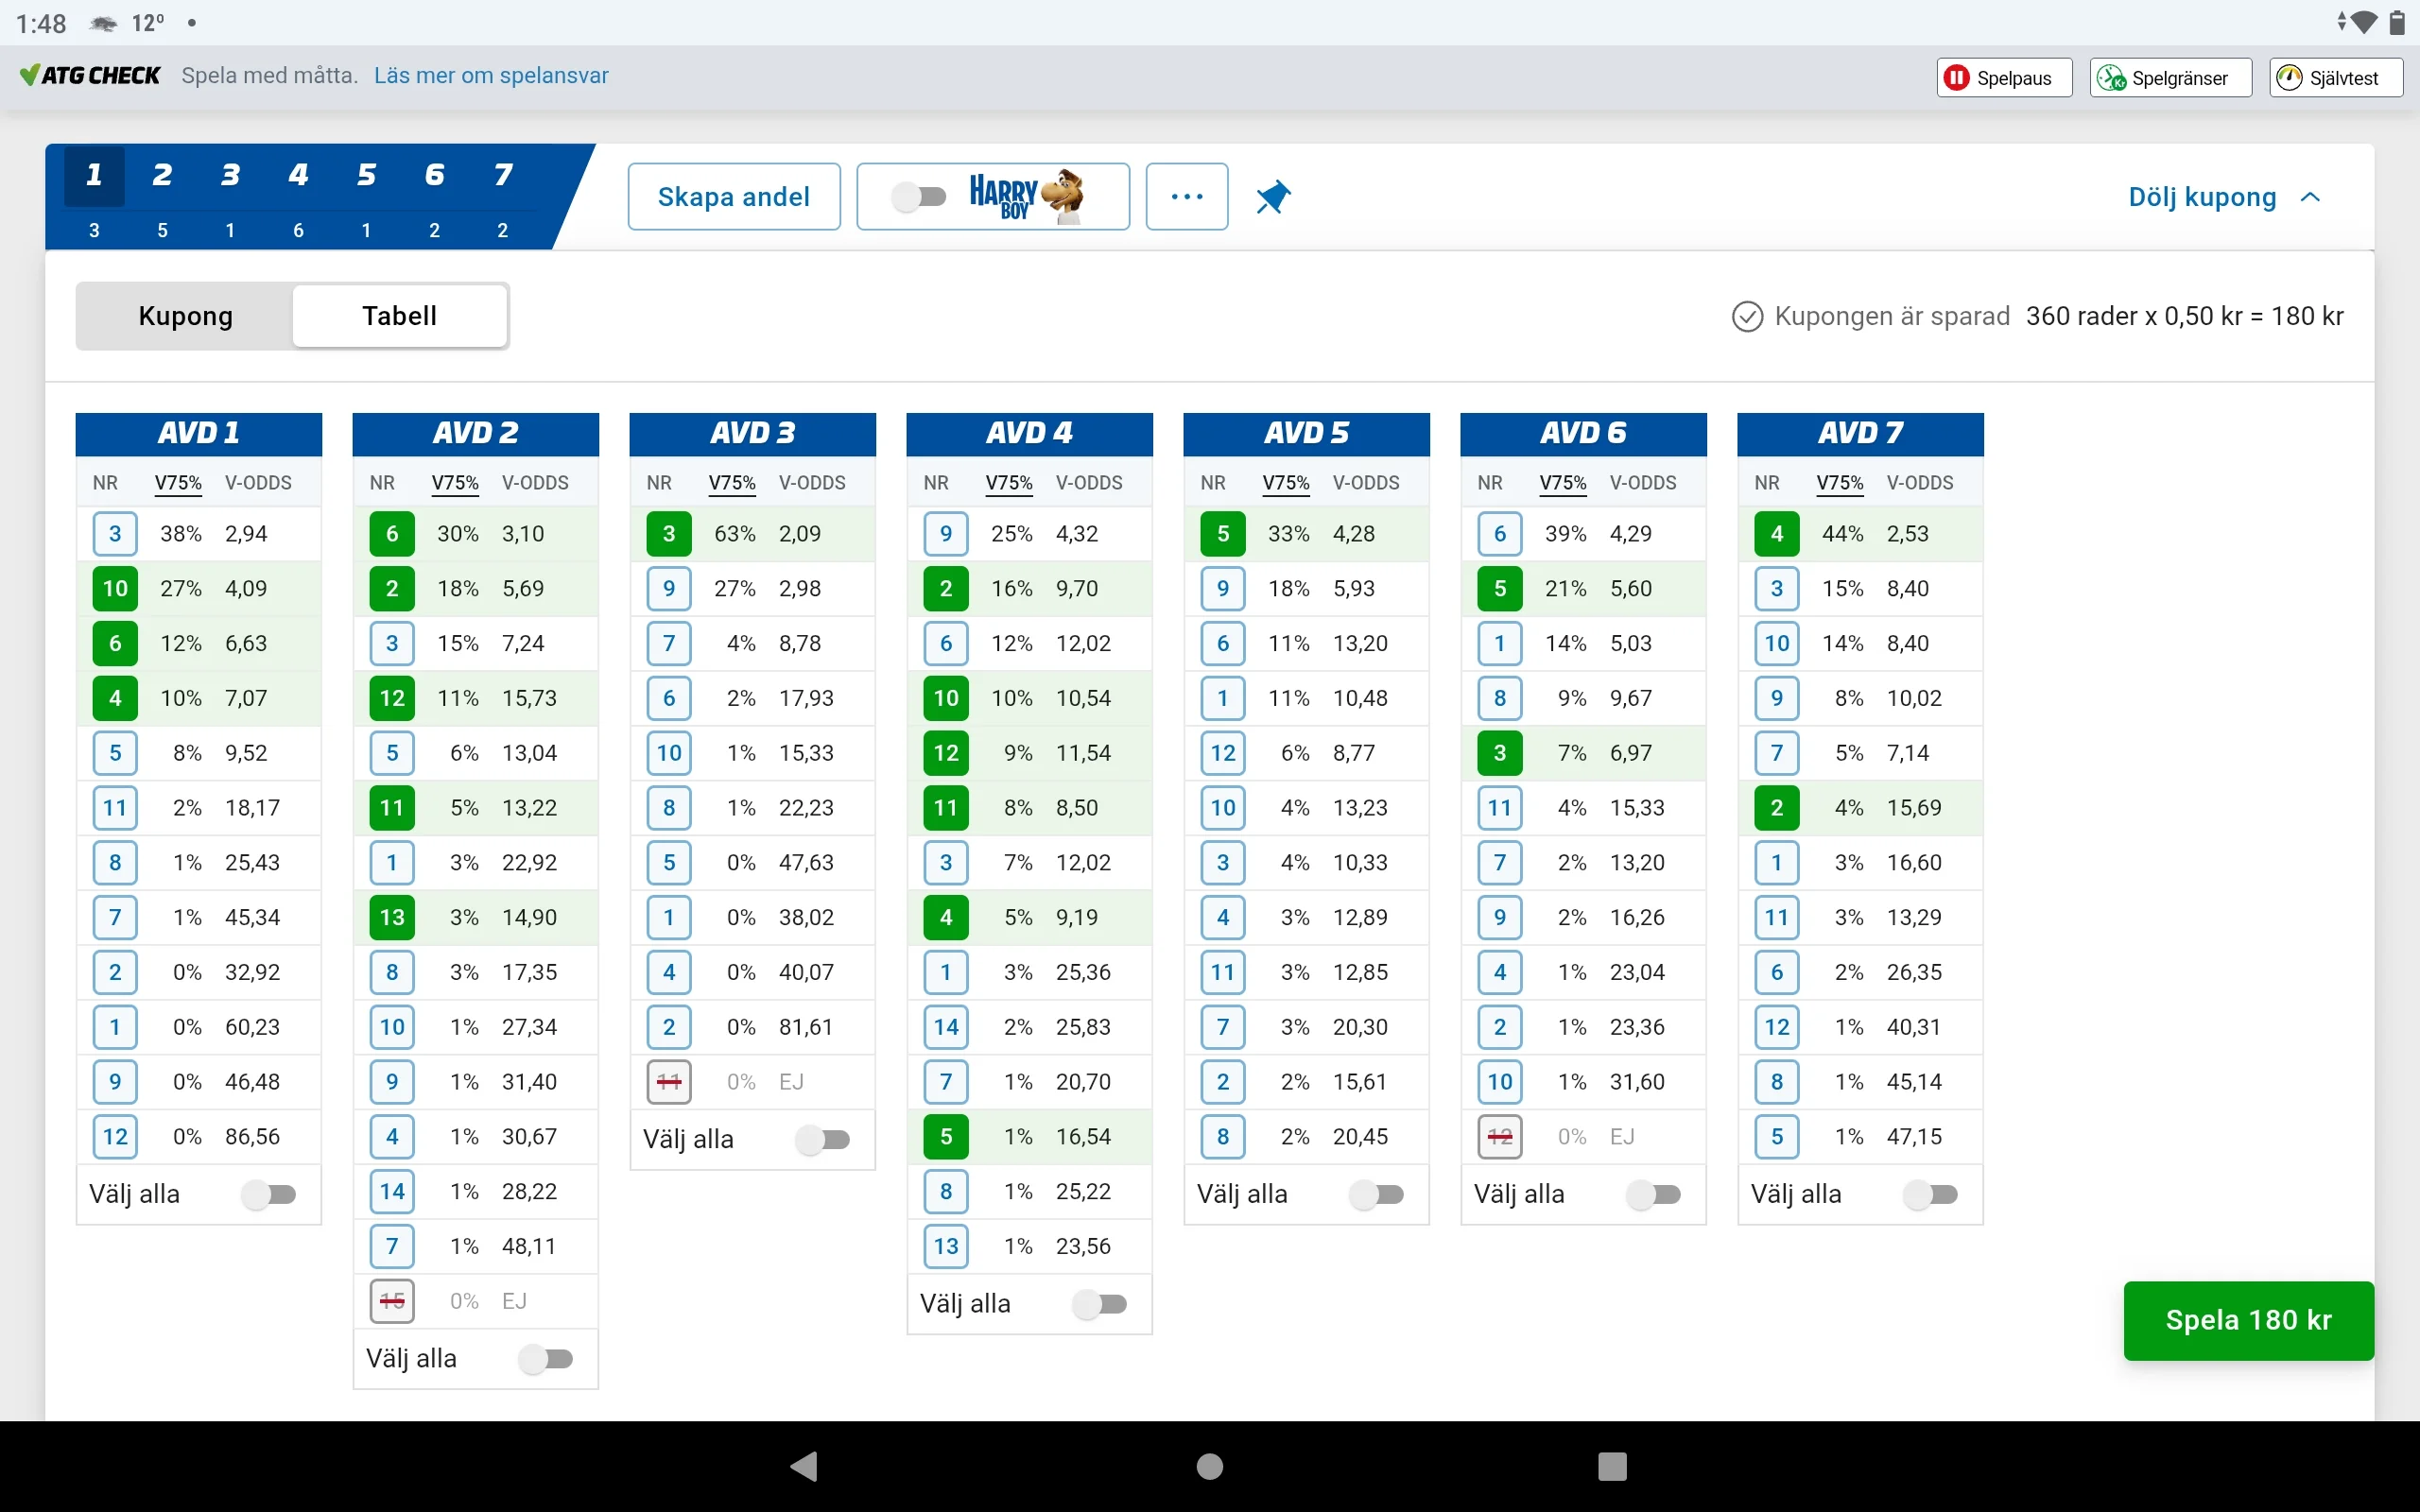This screenshot has height=1512, width=2420.
Task: Sort AVD 1 by V75% header
Action: [x=178, y=483]
